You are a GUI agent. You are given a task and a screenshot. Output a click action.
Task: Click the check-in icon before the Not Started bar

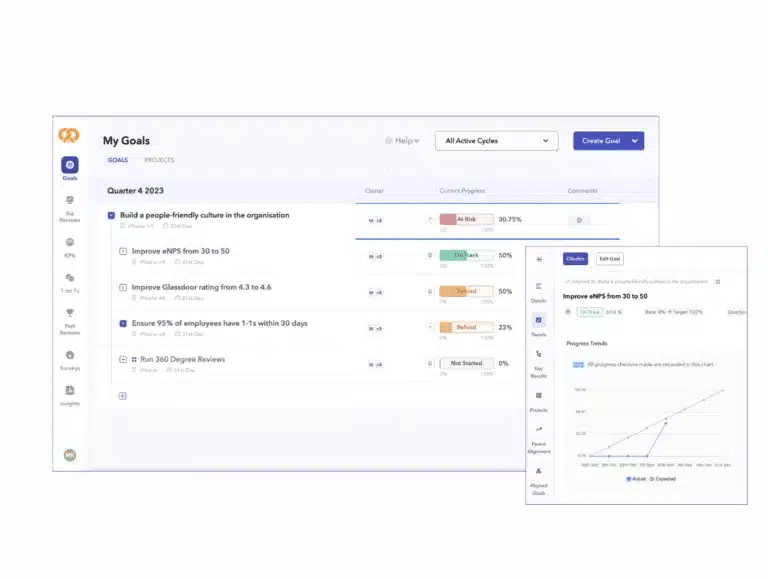[x=430, y=363]
